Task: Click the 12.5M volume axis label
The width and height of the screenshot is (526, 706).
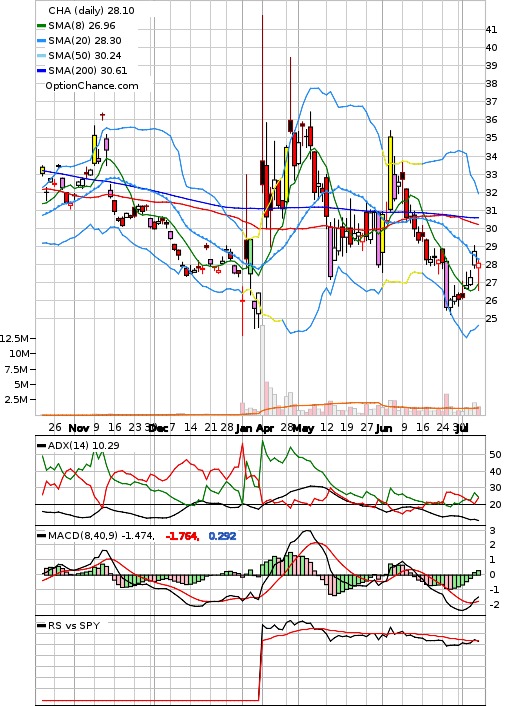Action: 14,338
